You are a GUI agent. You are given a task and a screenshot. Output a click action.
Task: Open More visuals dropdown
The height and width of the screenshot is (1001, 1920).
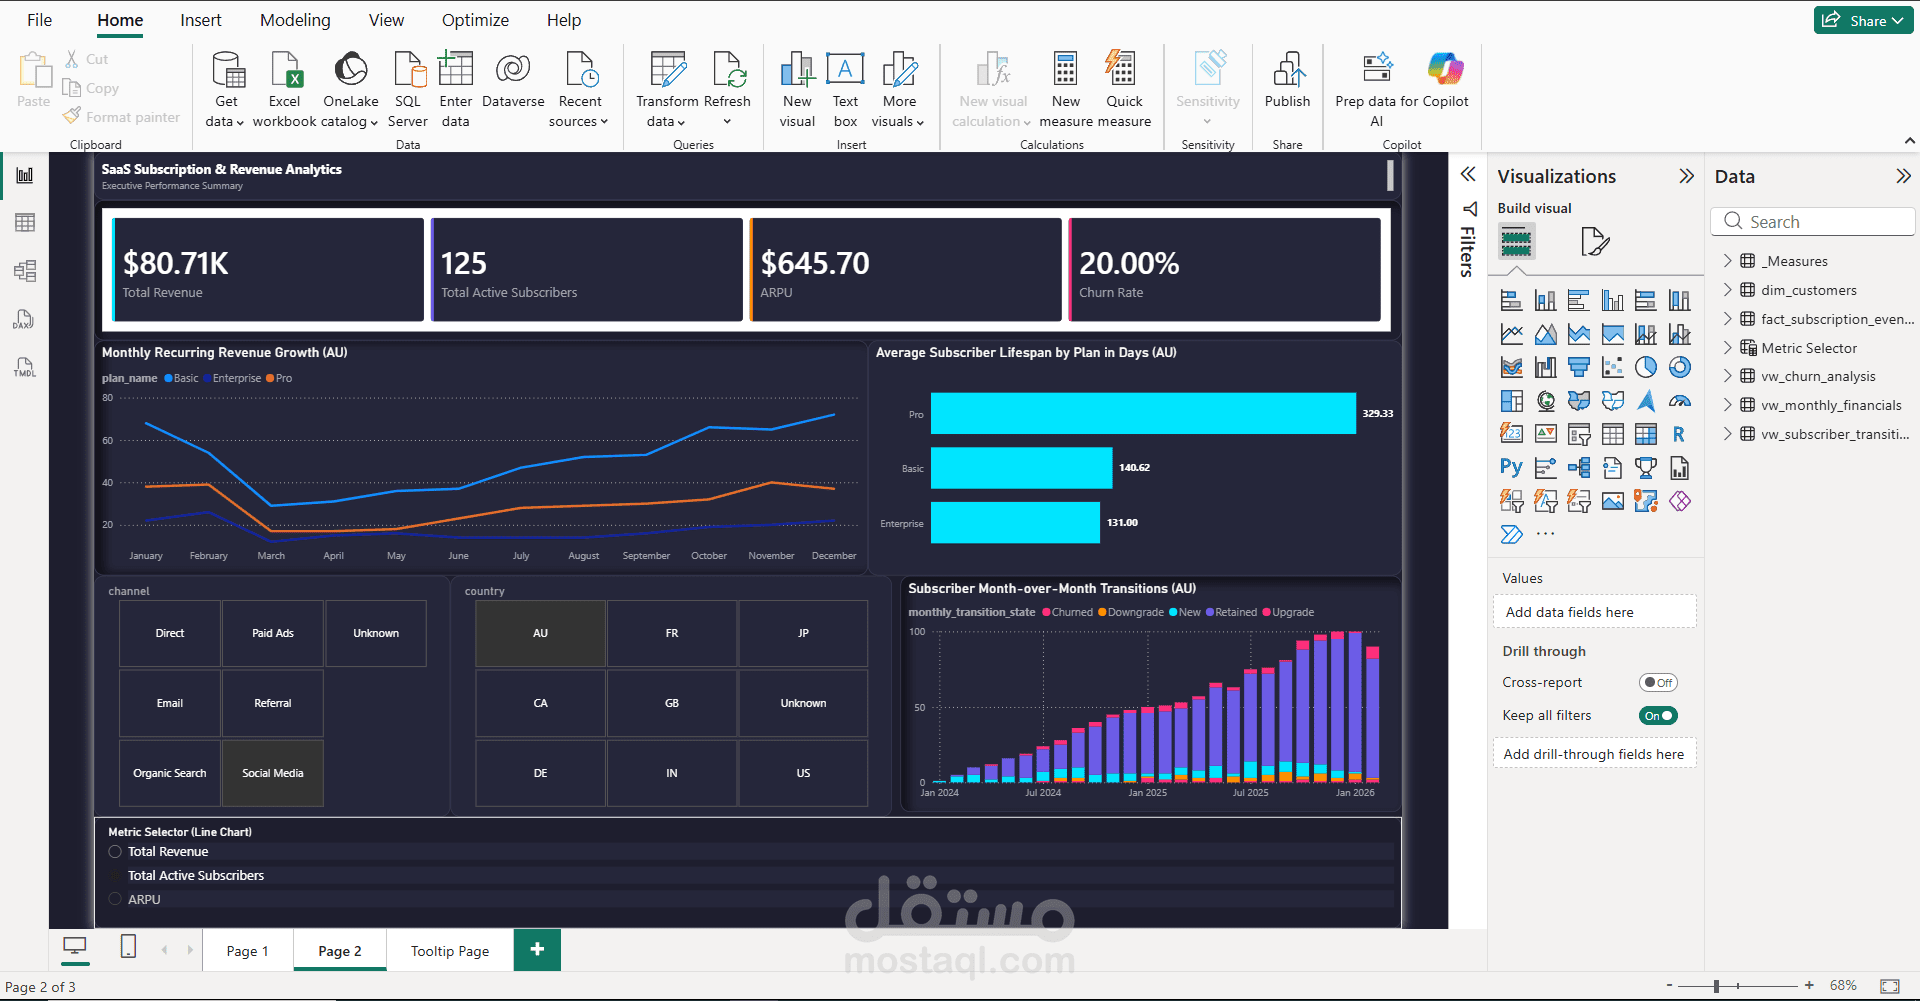(898, 112)
